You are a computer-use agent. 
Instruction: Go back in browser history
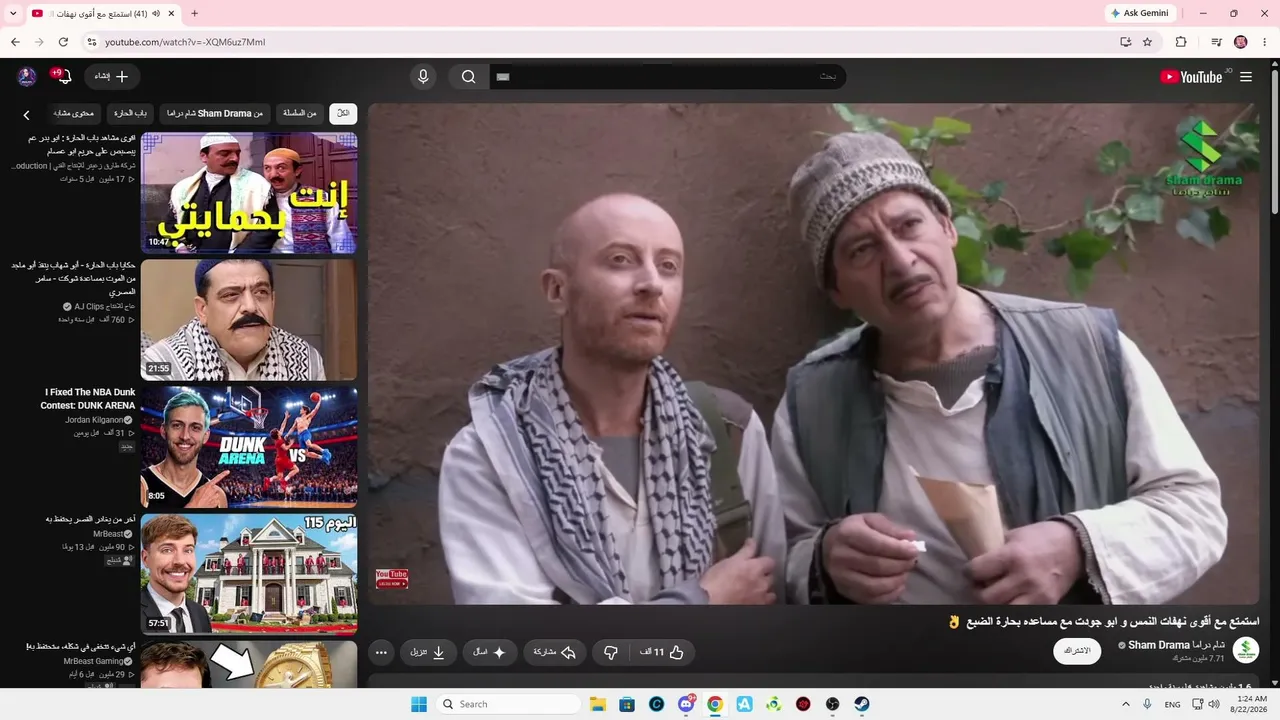click(15, 42)
